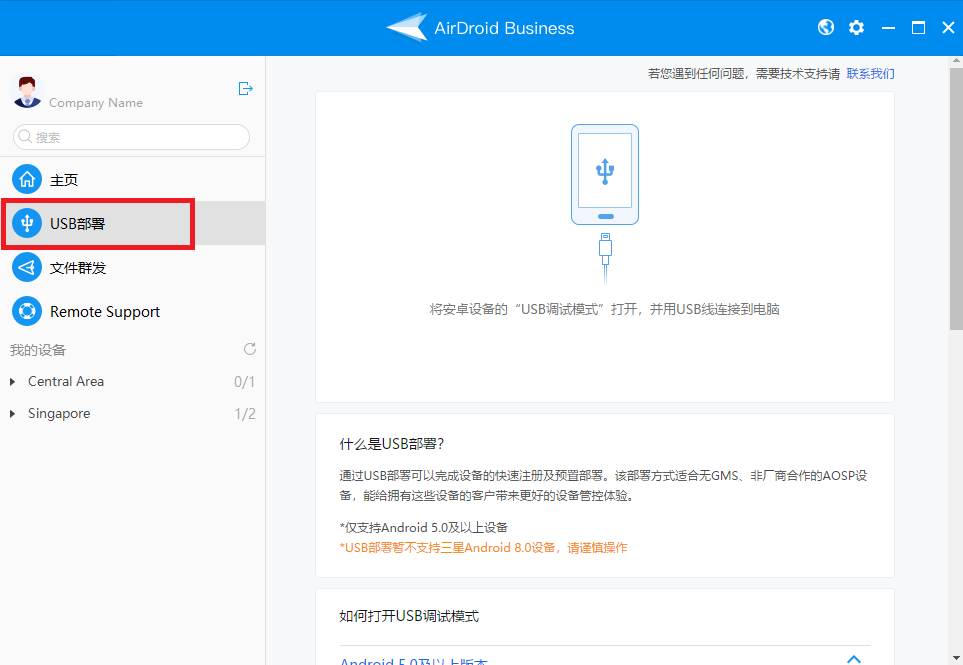Refresh the 我的设备 device list
963x665 pixels.
pos(249,349)
